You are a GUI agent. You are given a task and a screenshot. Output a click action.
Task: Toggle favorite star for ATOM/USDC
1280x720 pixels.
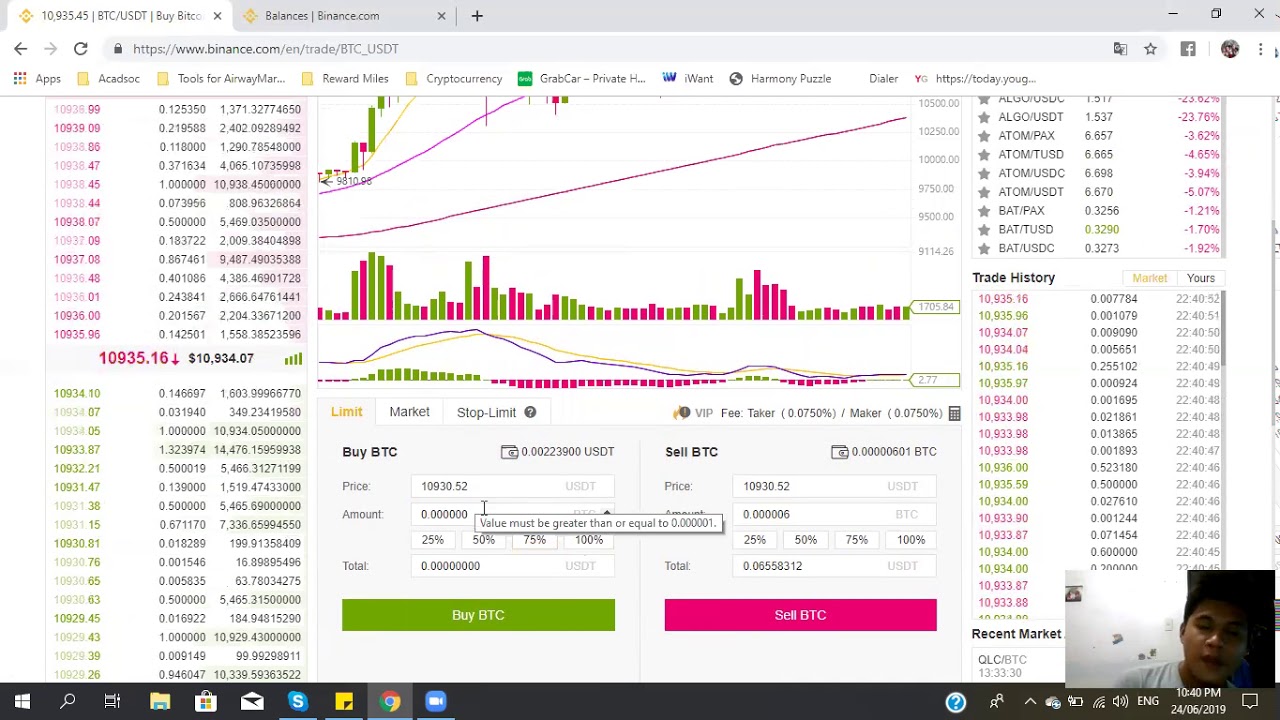tap(984, 173)
